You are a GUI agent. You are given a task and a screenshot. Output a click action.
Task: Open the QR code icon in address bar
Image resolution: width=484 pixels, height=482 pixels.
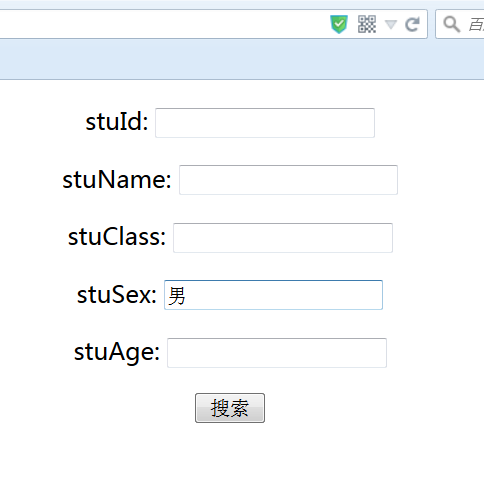367,24
